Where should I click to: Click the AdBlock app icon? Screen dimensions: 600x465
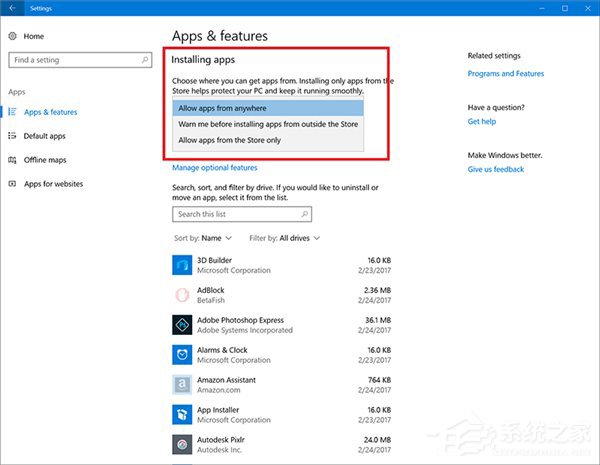182,295
